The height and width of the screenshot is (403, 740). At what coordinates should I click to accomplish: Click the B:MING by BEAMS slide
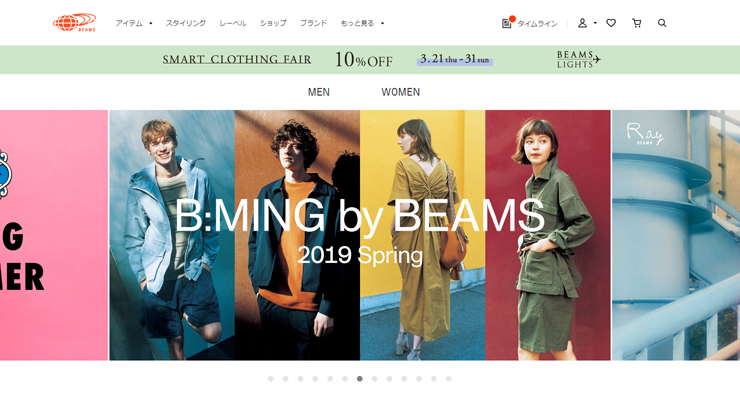pyautogui.click(x=360, y=235)
